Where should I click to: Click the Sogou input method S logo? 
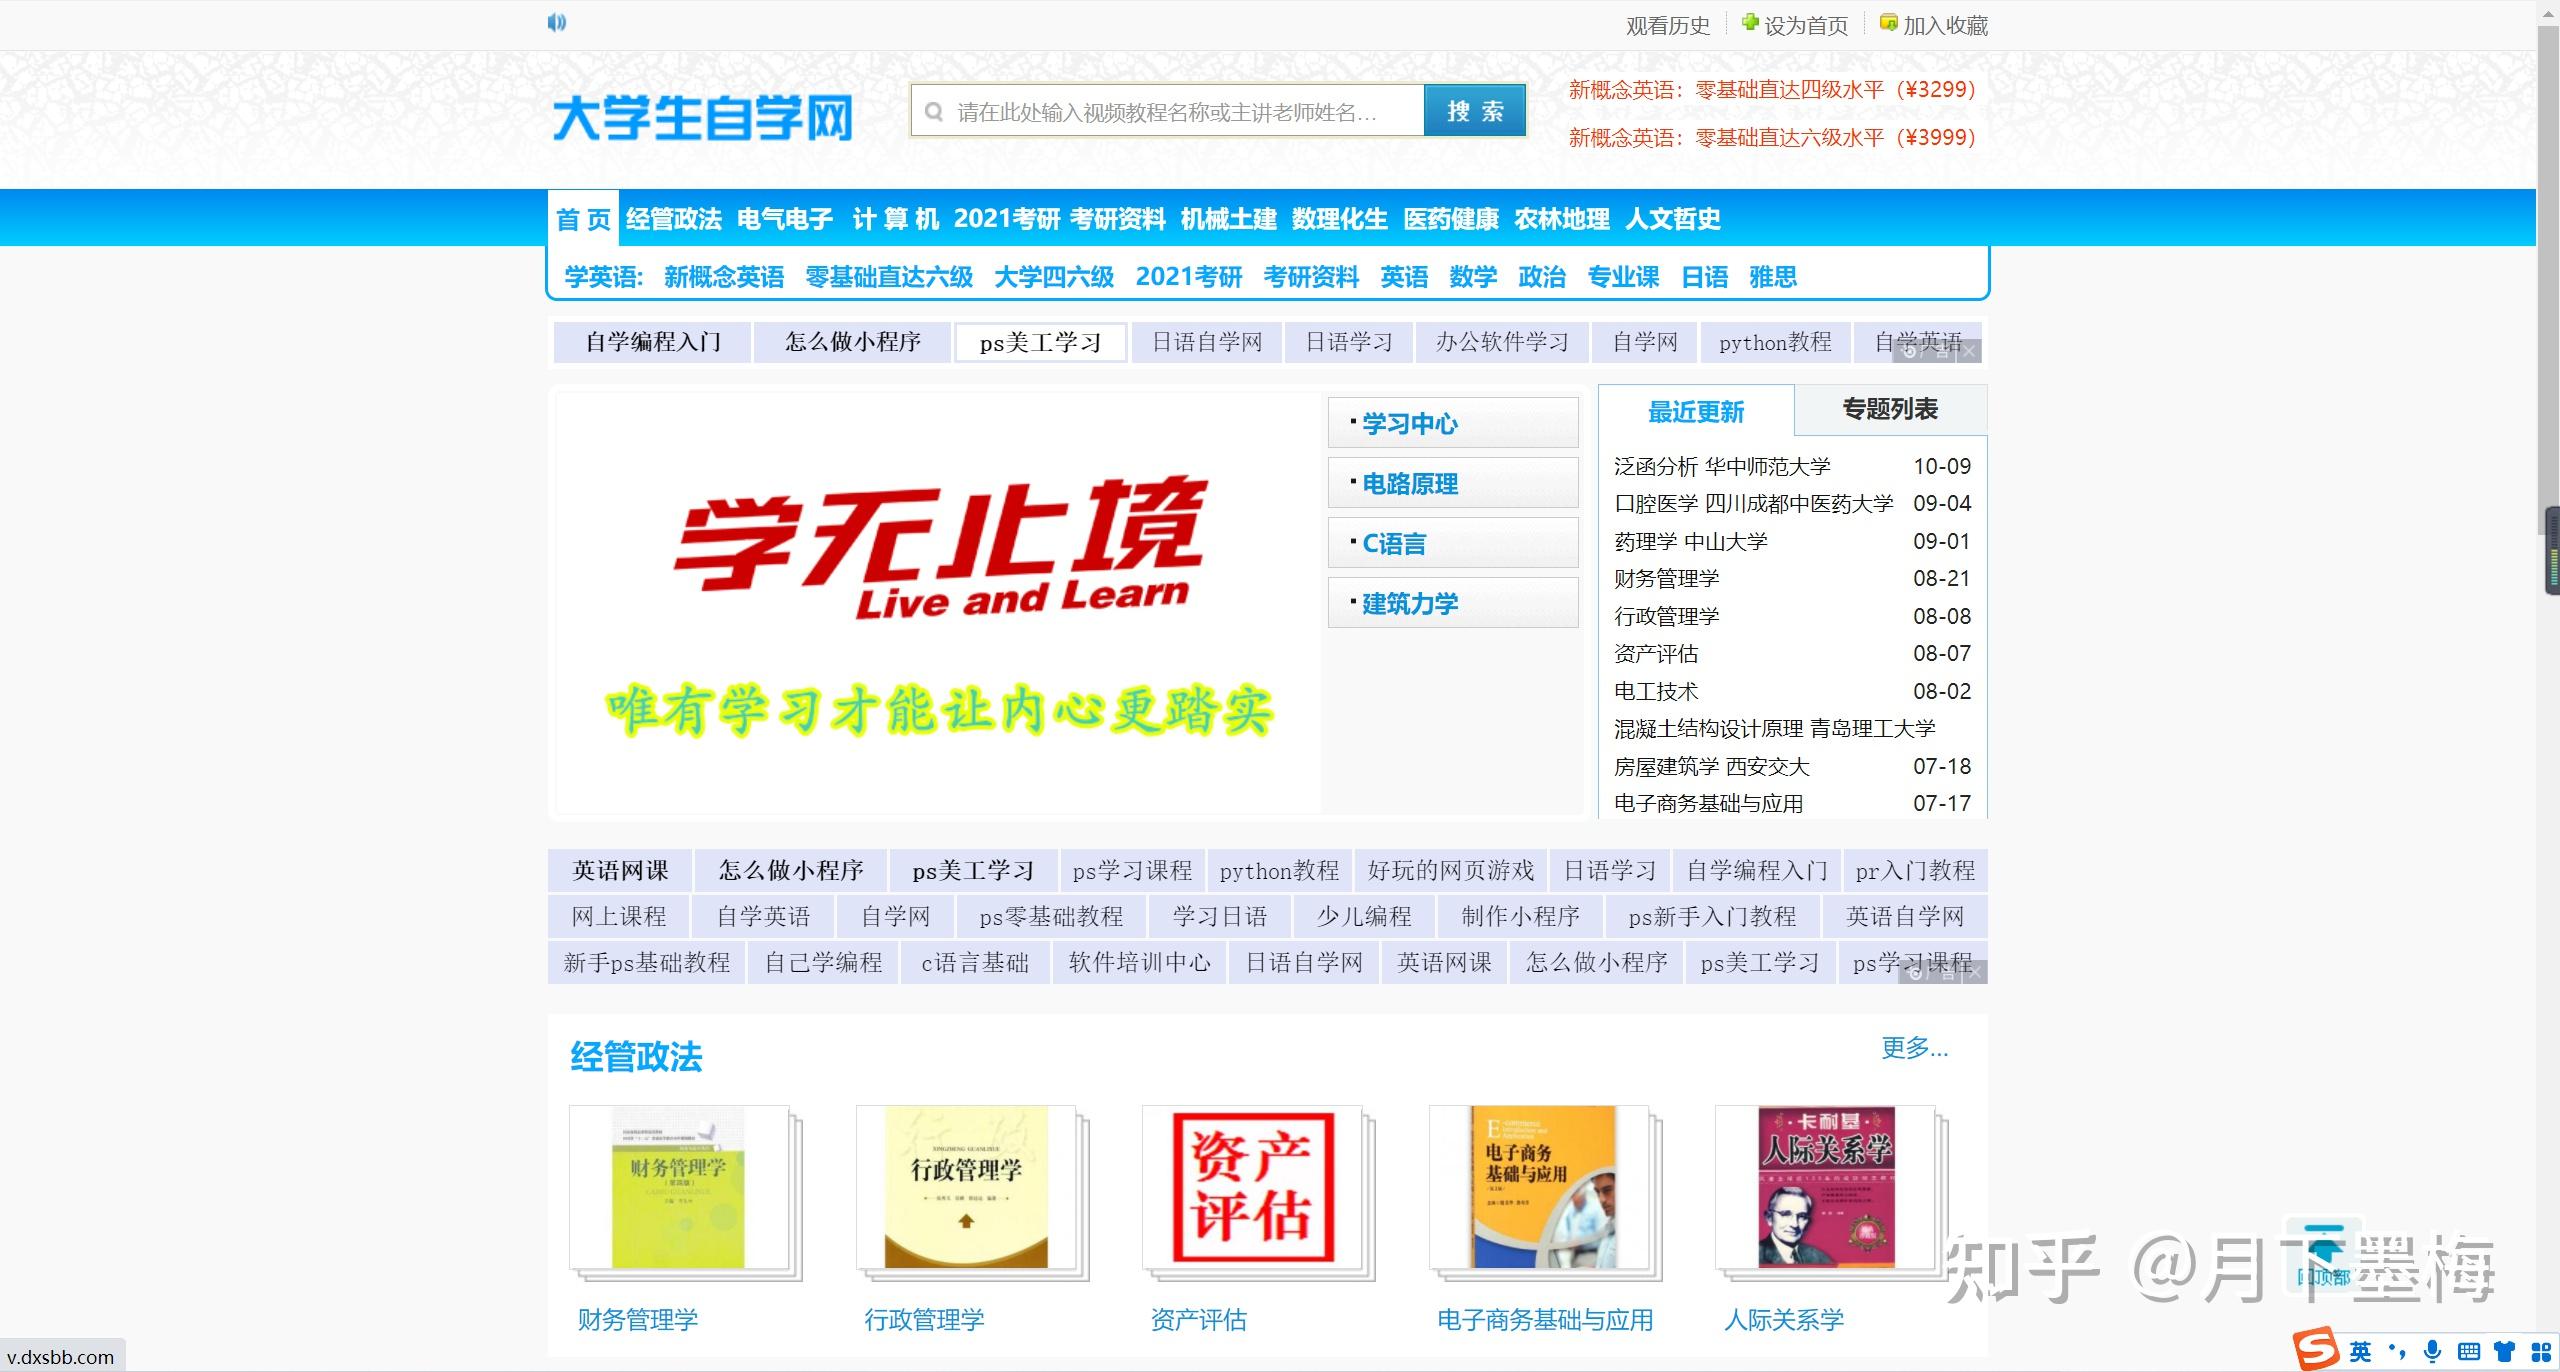(x=2316, y=1350)
